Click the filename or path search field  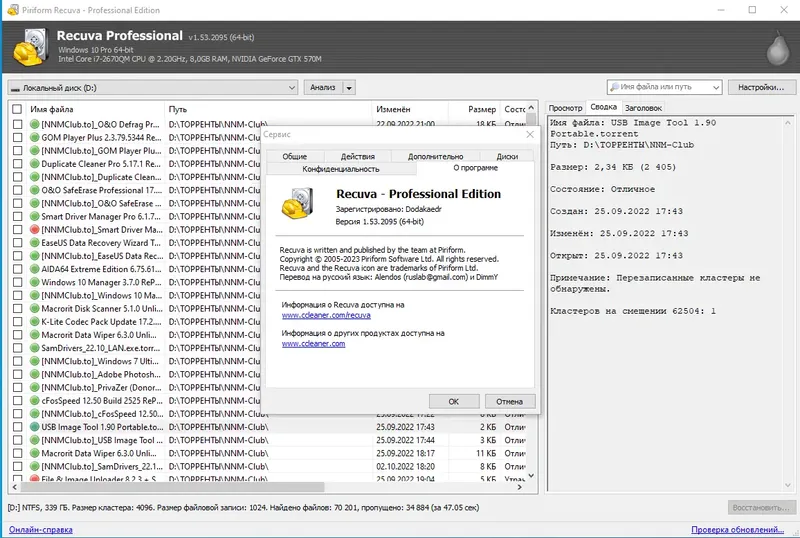pyautogui.click(x=664, y=87)
